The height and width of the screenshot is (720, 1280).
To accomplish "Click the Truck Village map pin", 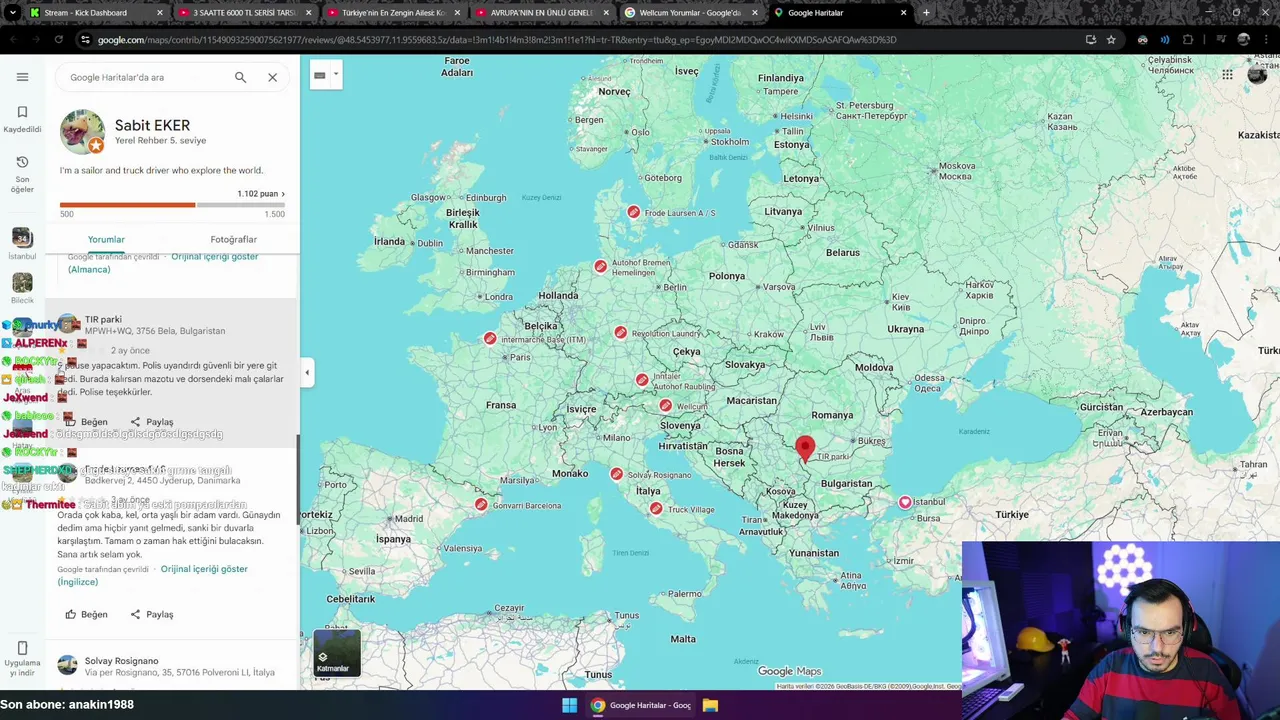I will click(656, 508).
